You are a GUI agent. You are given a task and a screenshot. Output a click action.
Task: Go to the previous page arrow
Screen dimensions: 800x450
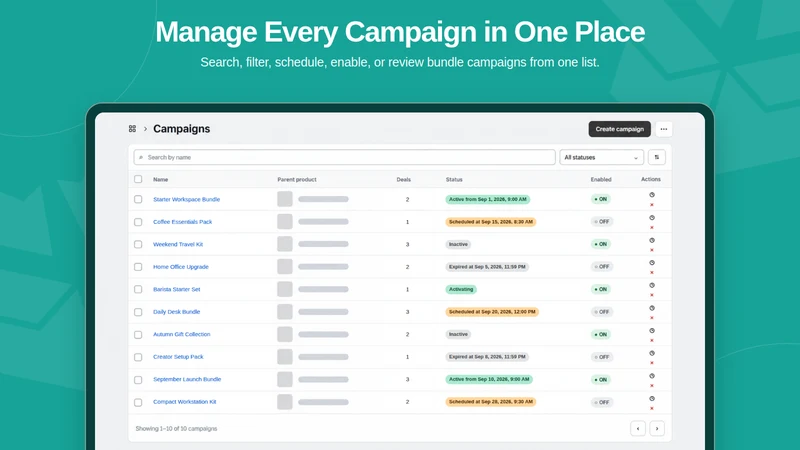(638, 429)
